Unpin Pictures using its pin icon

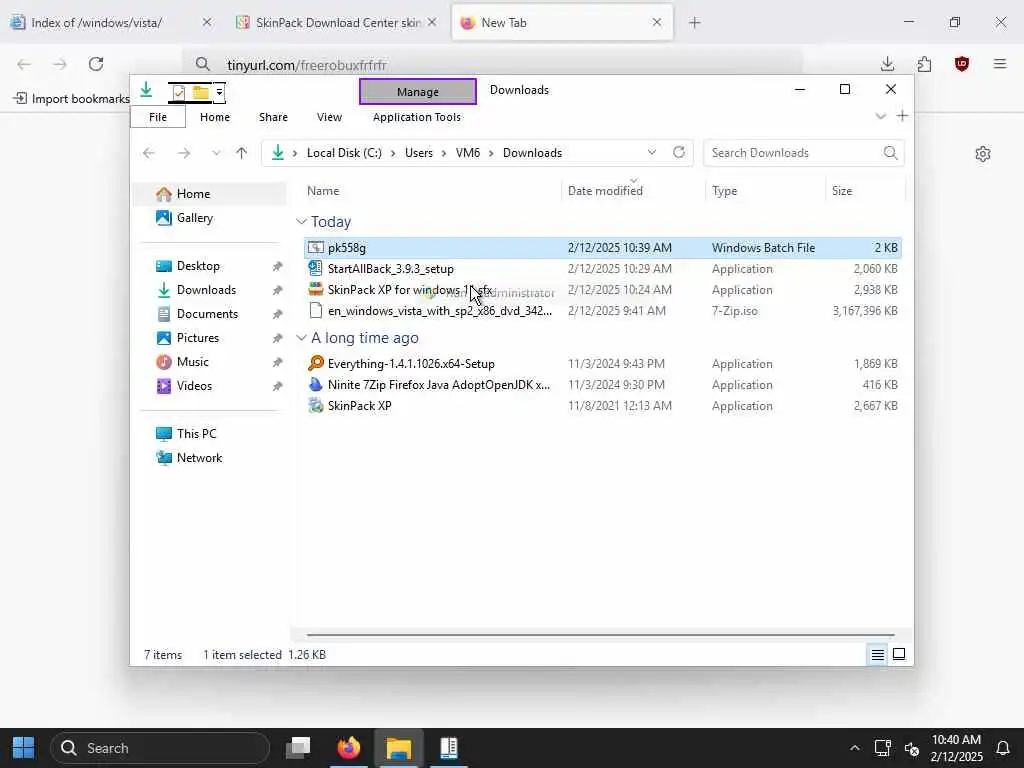tap(278, 338)
